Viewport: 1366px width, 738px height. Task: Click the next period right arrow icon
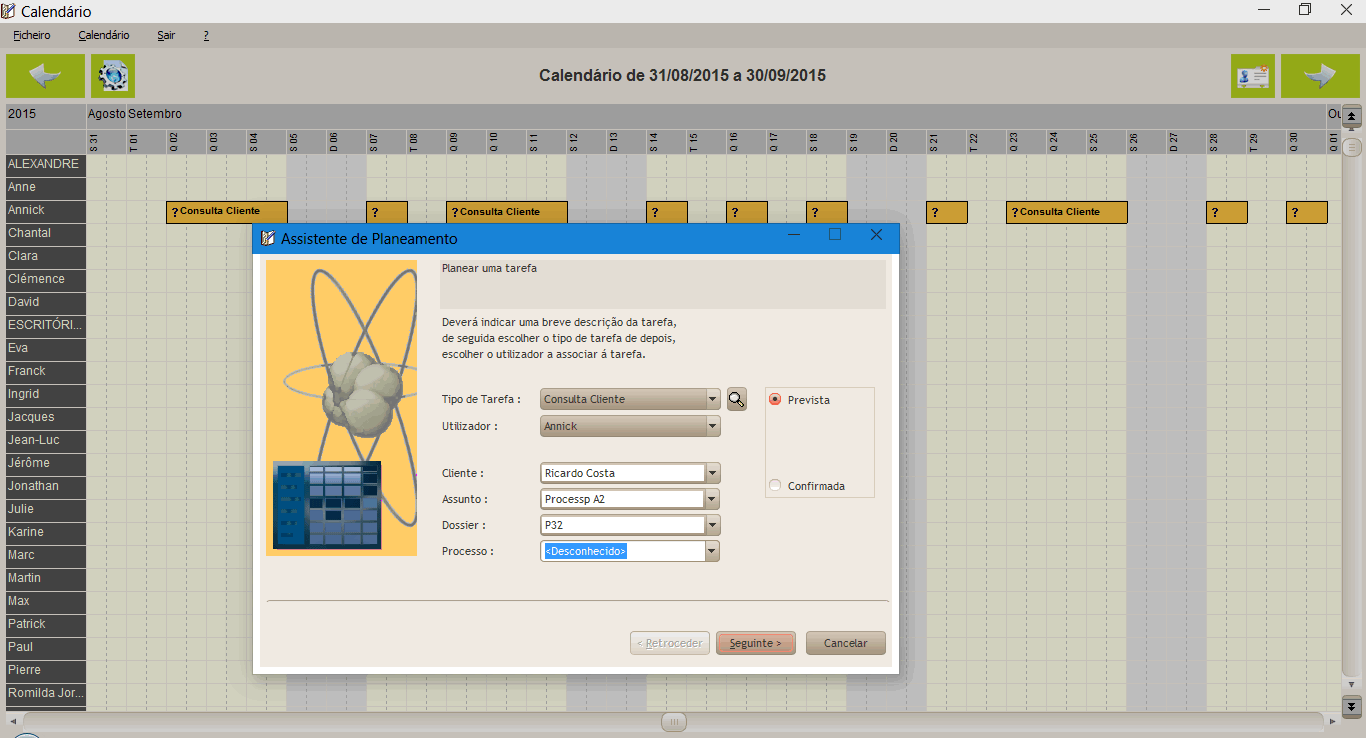(x=1320, y=76)
